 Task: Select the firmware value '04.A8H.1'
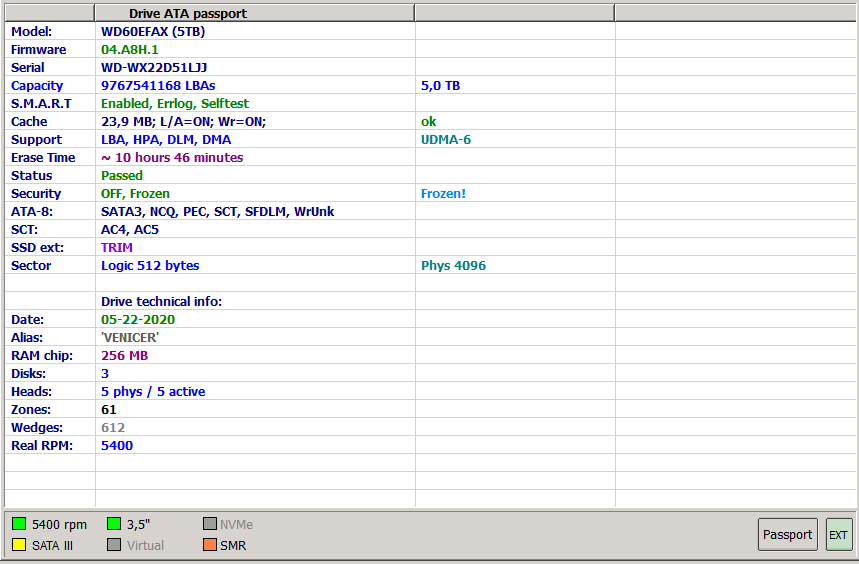pyautogui.click(x=130, y=50)
